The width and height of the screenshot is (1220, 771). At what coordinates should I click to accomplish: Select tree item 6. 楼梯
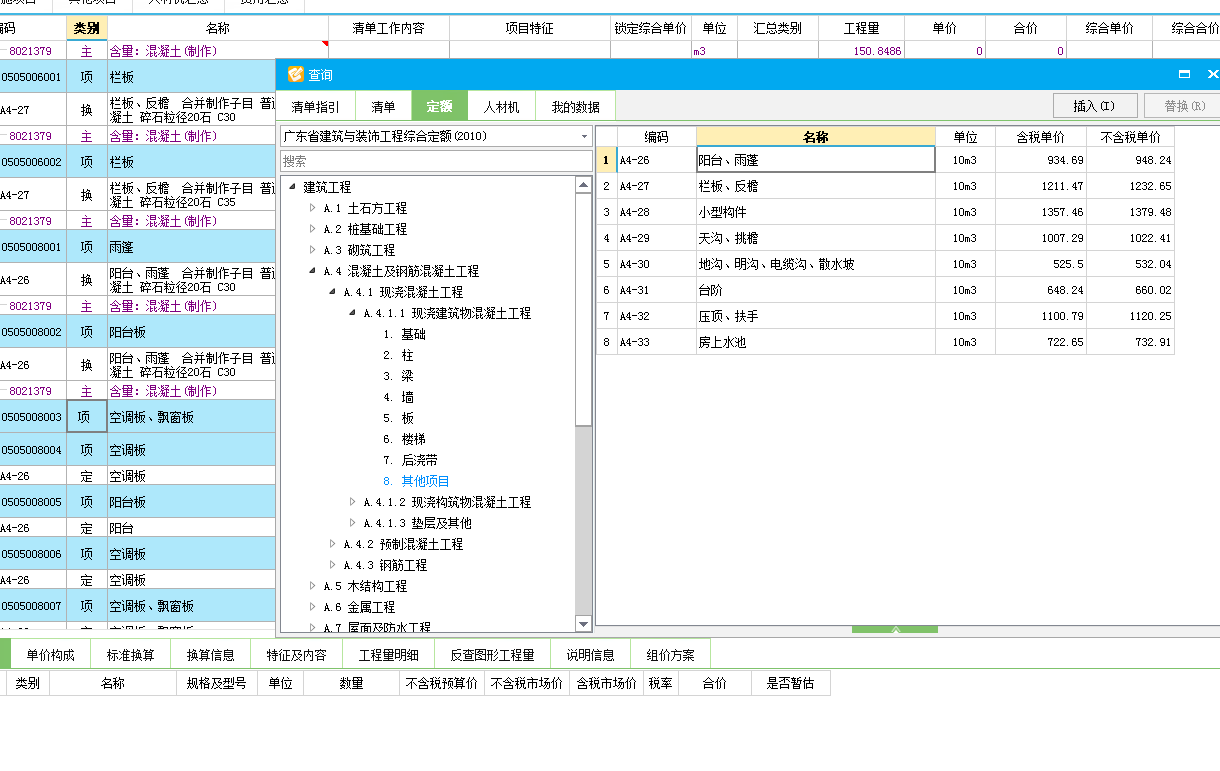click(x=404, y=439)
